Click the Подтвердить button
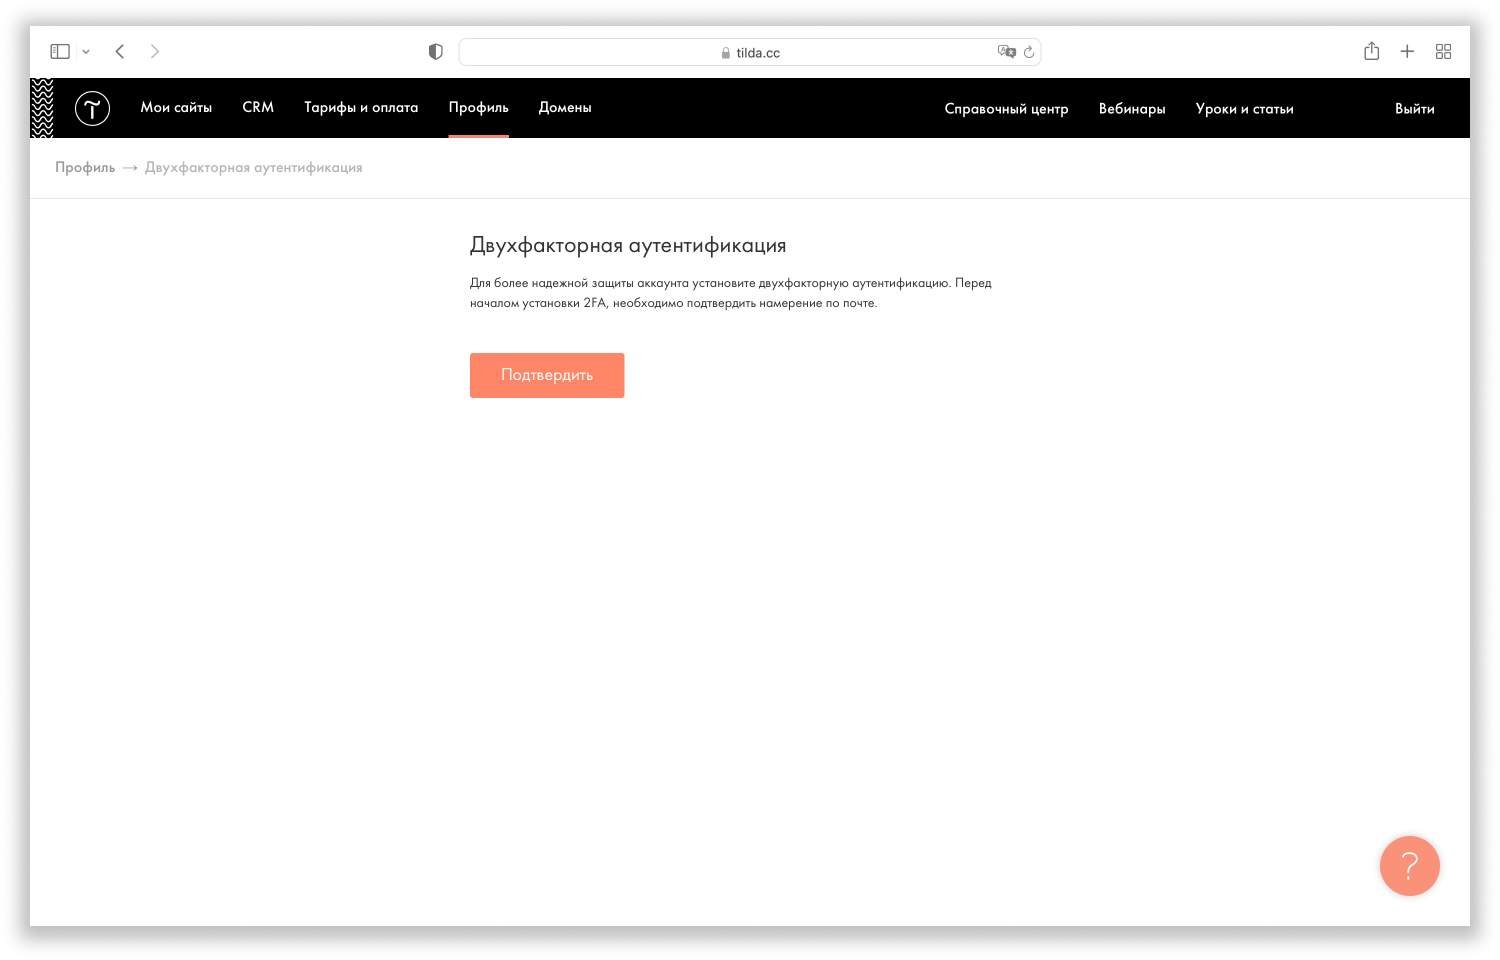1500x960 pixels. (x=547, y=375)
